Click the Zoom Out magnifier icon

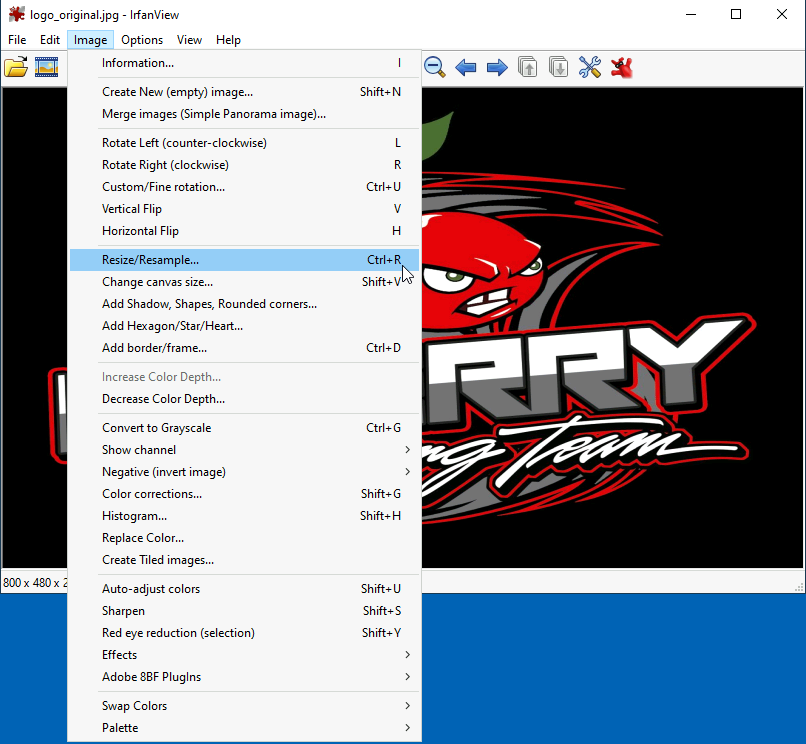(x=435, y=67)
